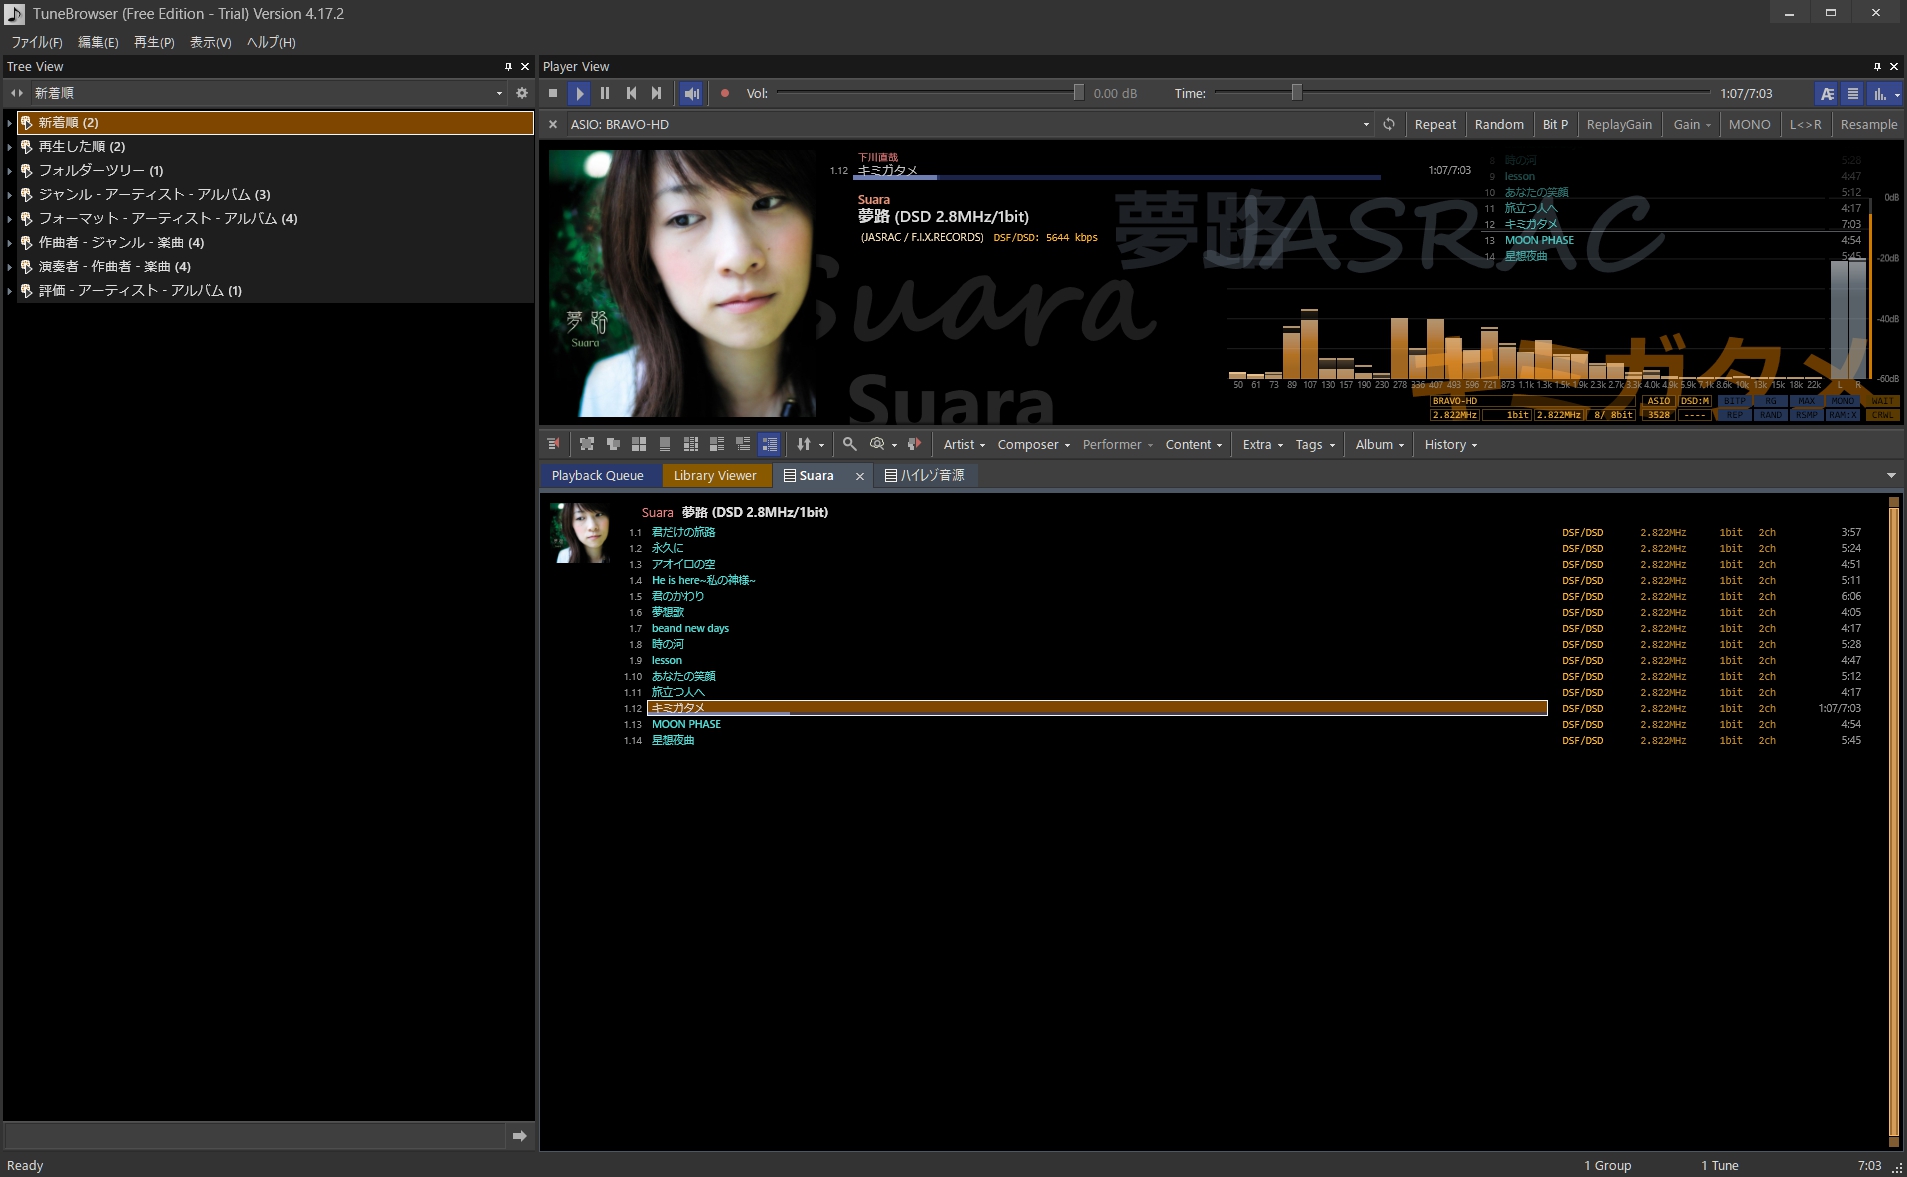Click the Play button in Player View
Image resolution: width=1907 pixels, height=1177 pixels.
[x=579, y=93]
